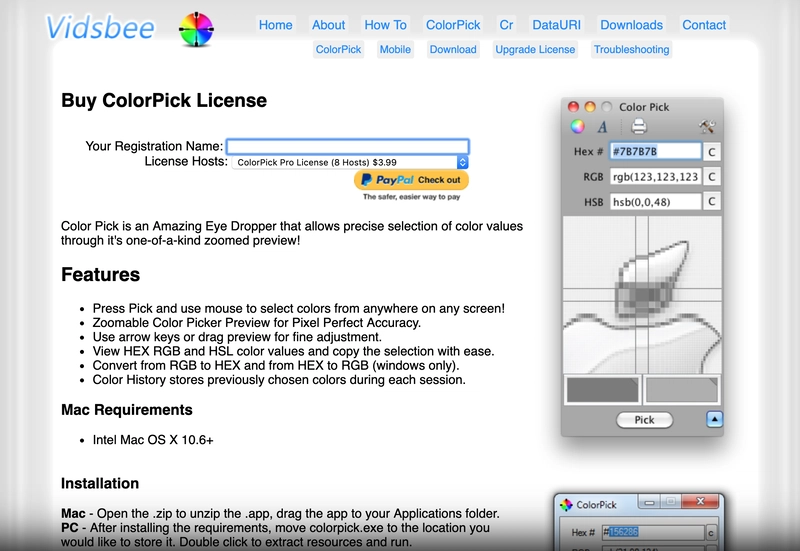This screenshot has width=800, height=551.
Task: Click the Vidsbee color wheel logo
Action: coord(196,30)
